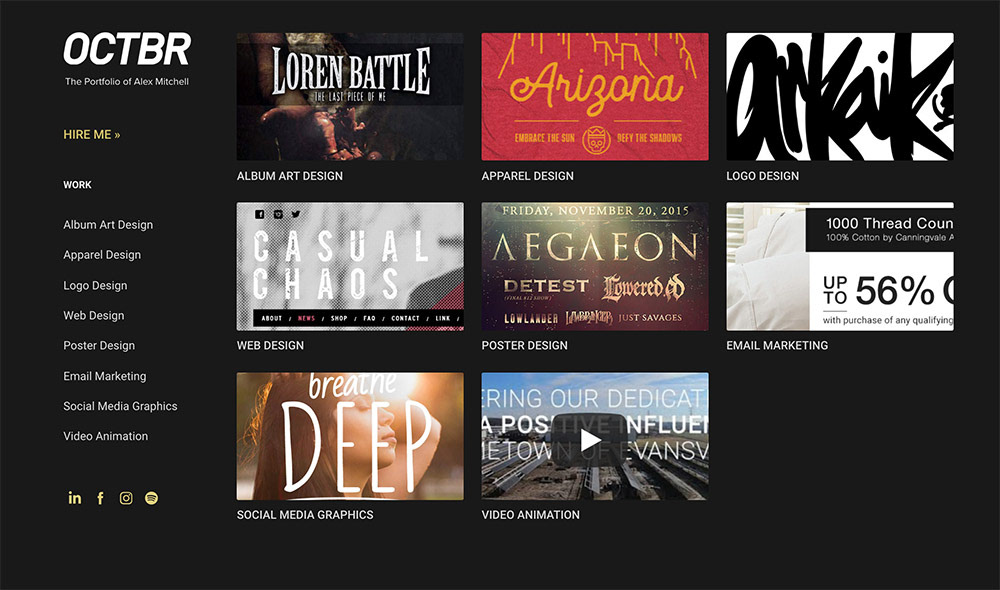Open the Breathe Deep social graphics thumbnail
The image size is (1000, 590).
coord(350,436)
